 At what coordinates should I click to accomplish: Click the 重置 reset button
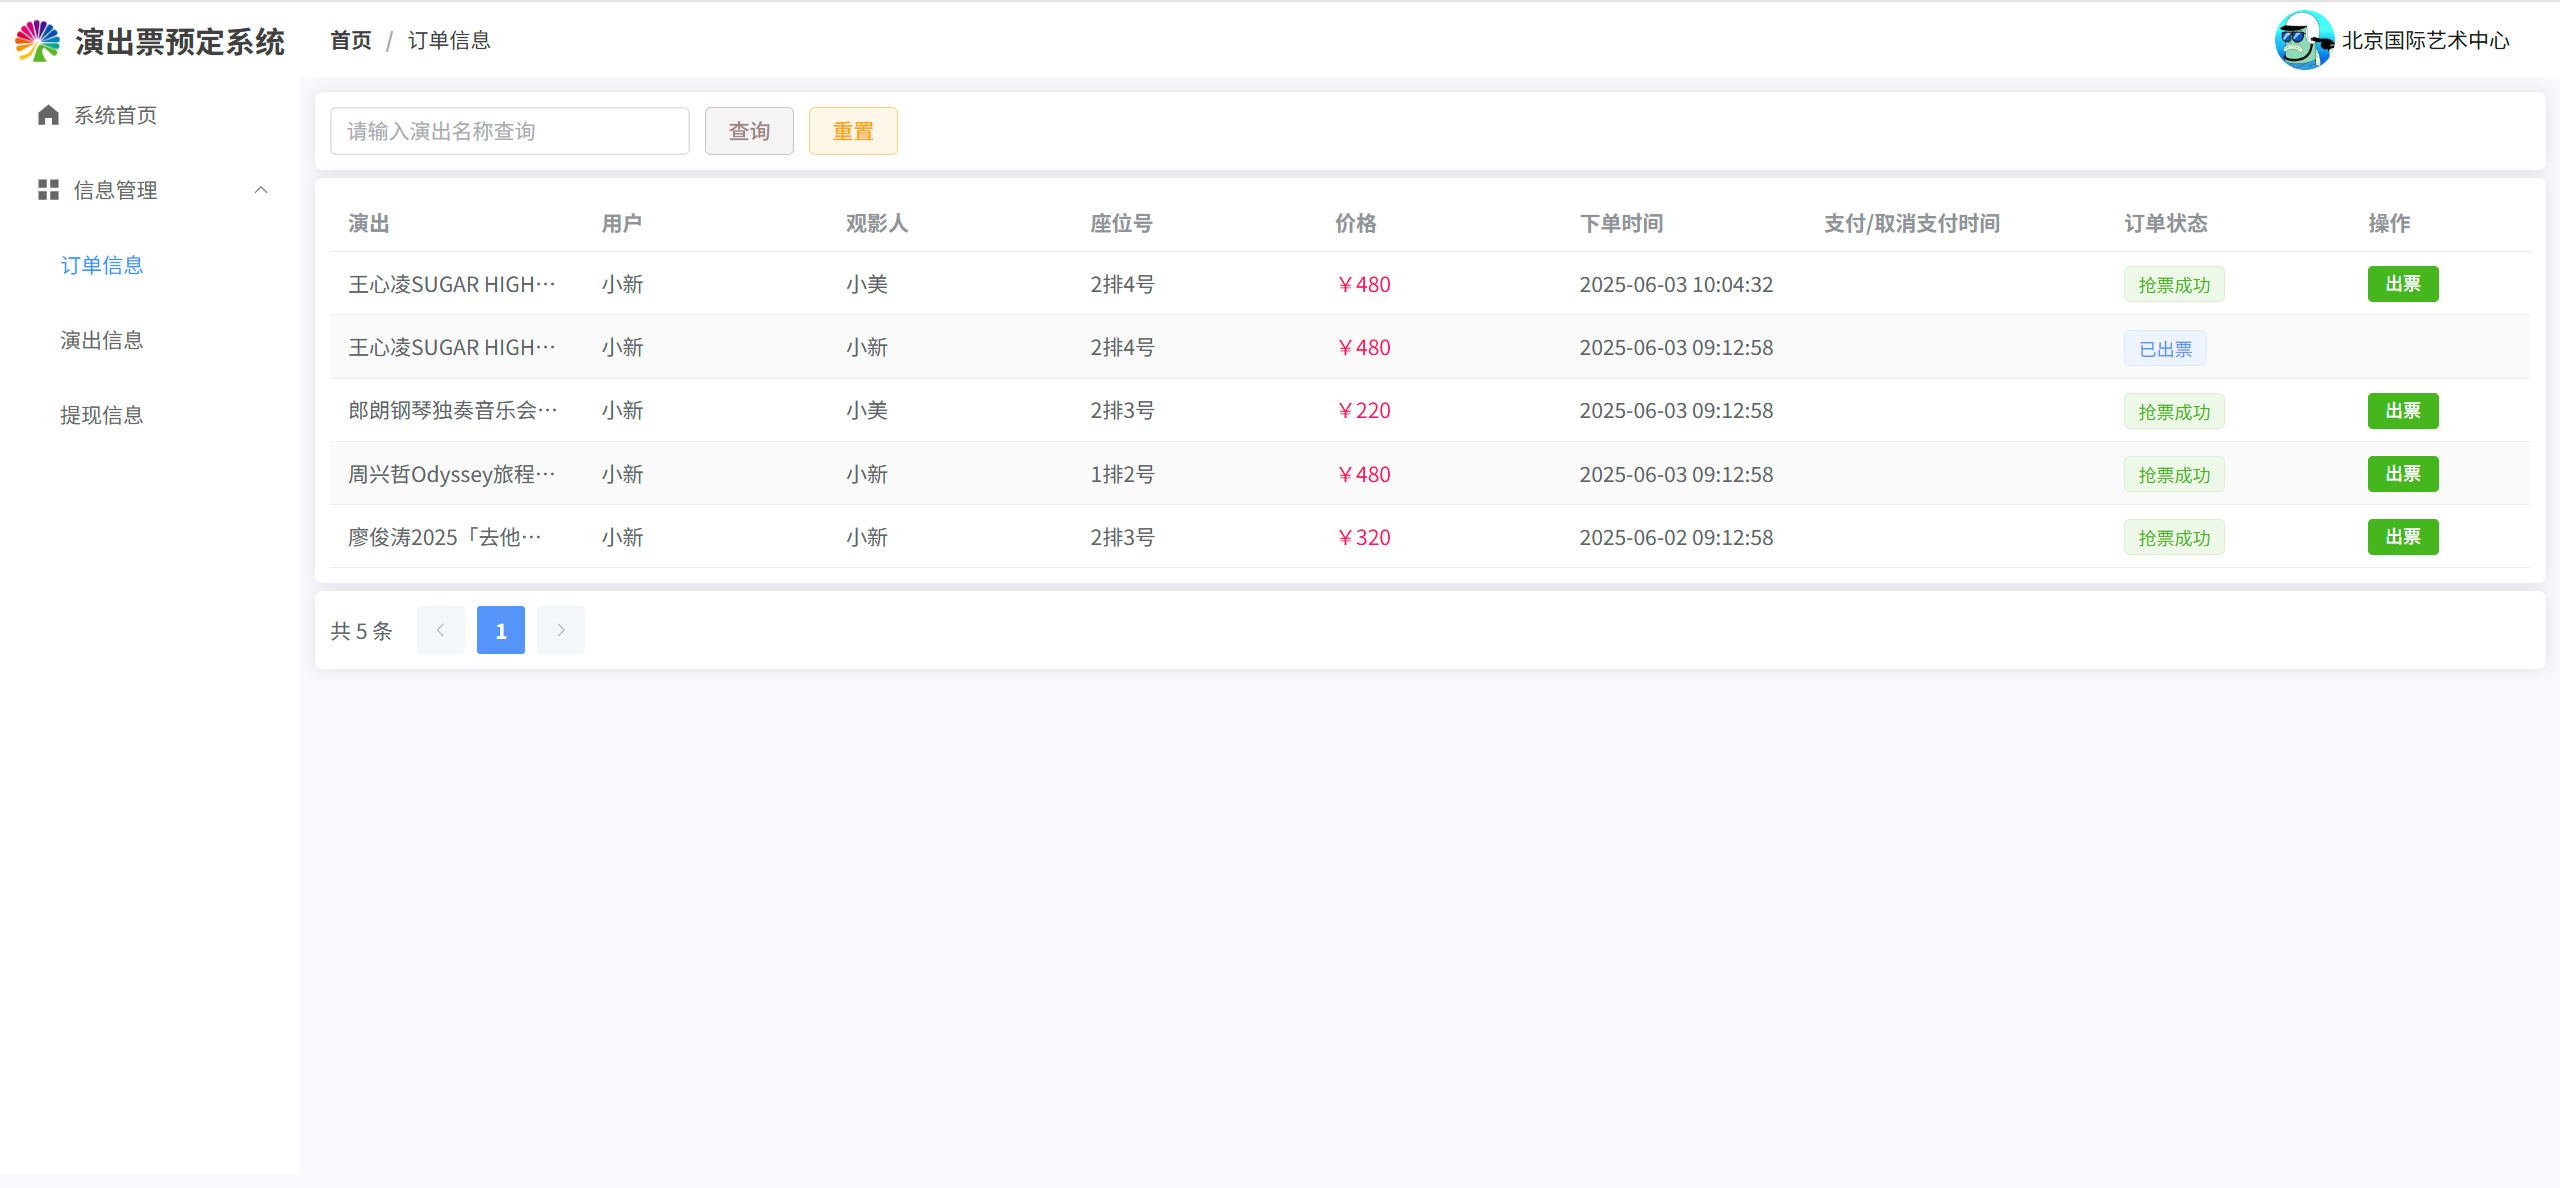(x=853, y=131)
